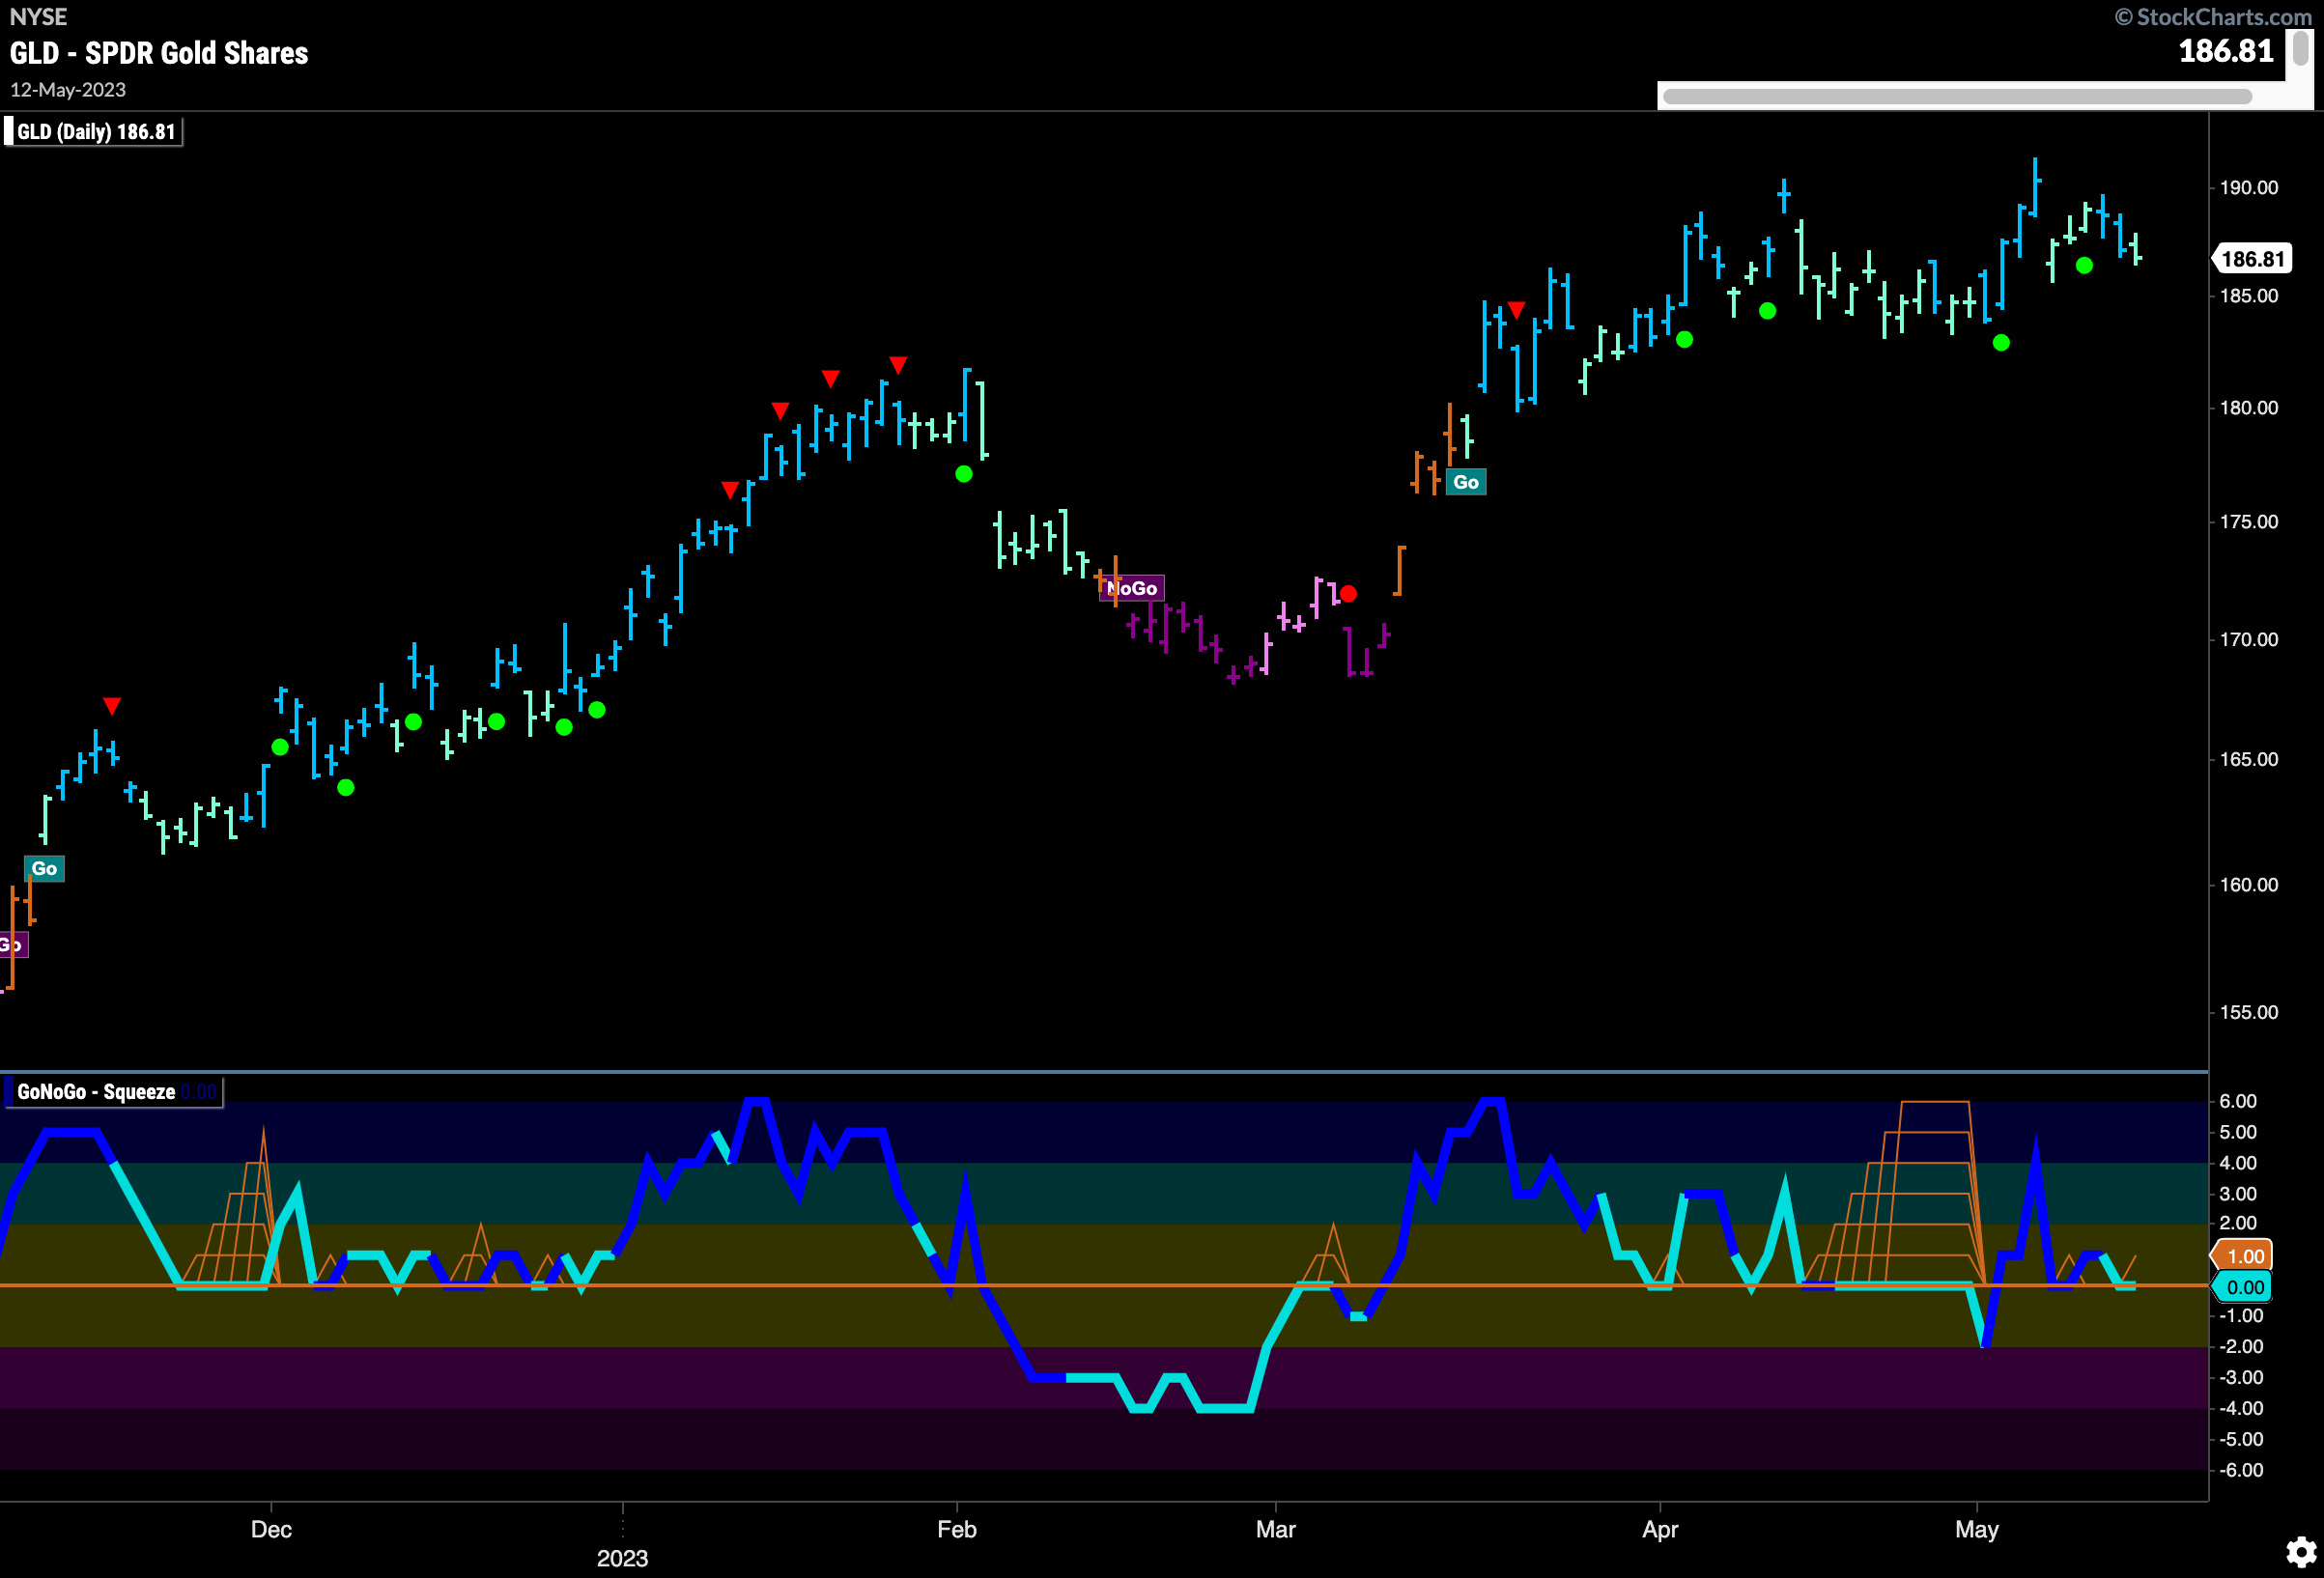Click the GLD - SPDR Gold Shares title
Viewport: 2324px width, 1578px height.
click(x=159, y=53)
